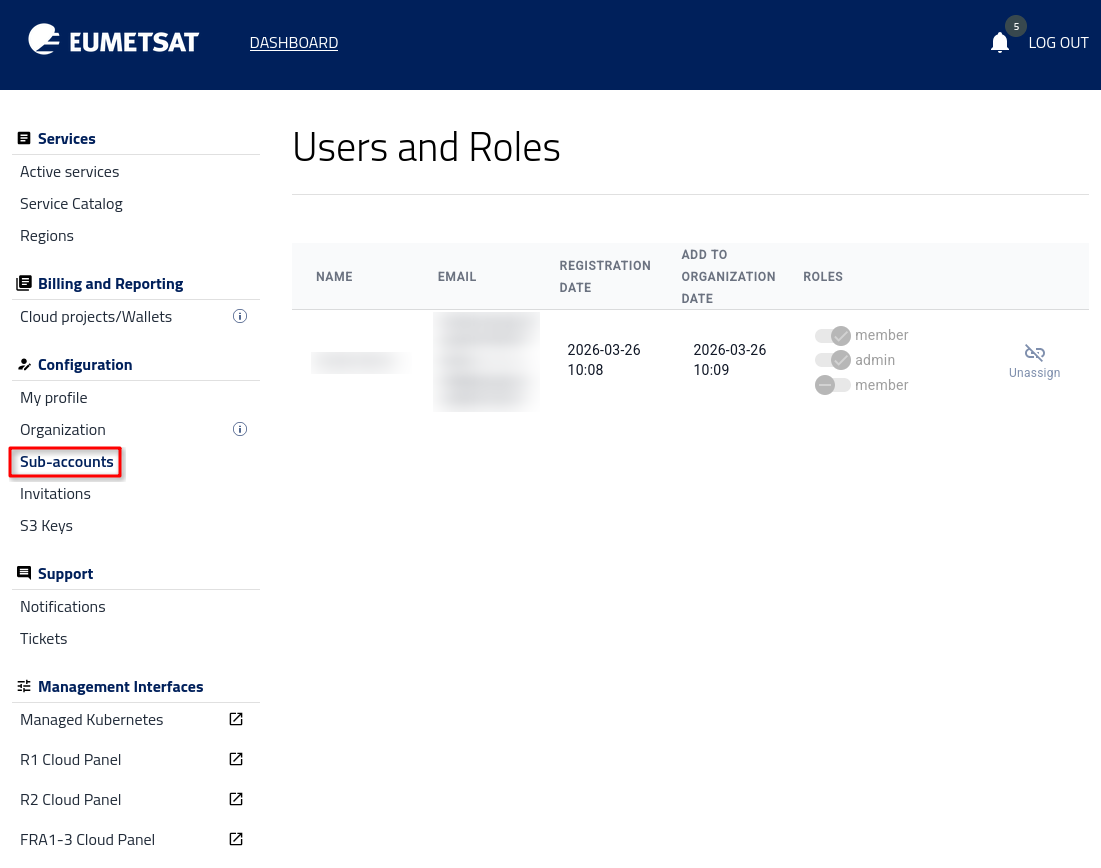Screen dimensions: 1101x868
Task: Select Sub-accounts in the sidebar
Action: pos(66,462)
